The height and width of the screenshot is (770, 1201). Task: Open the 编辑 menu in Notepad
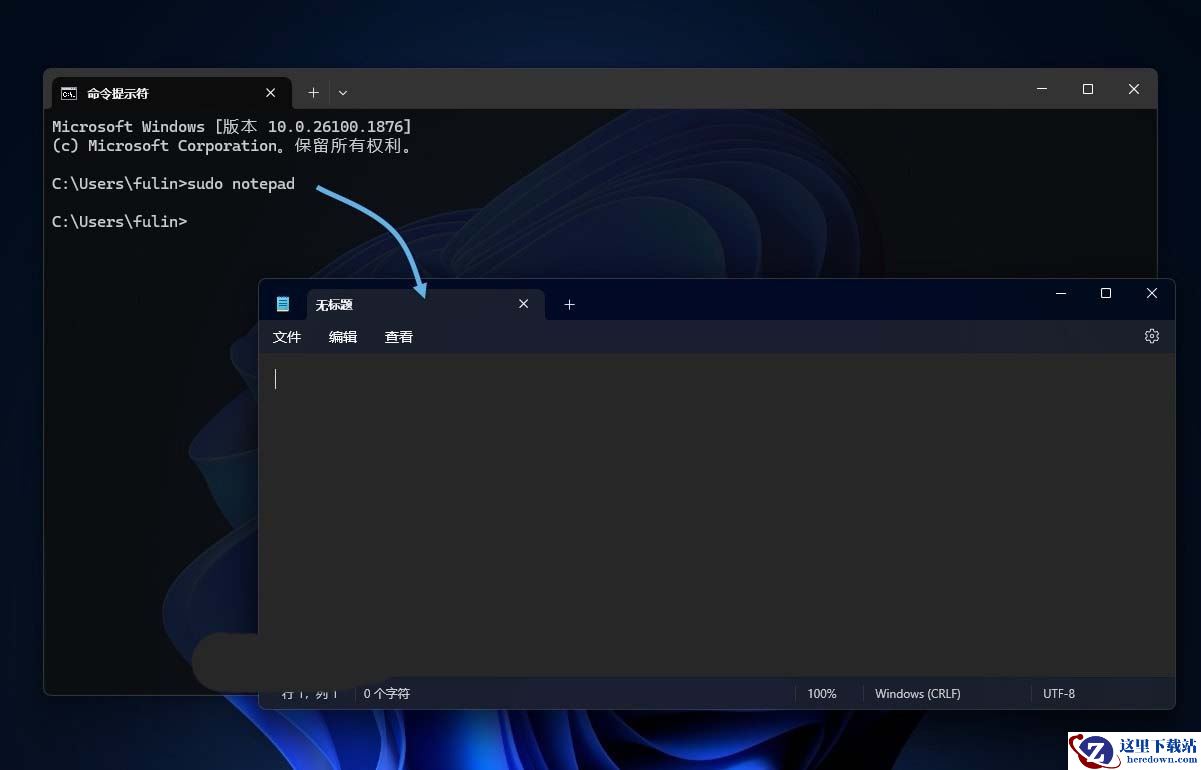(343, 337)
